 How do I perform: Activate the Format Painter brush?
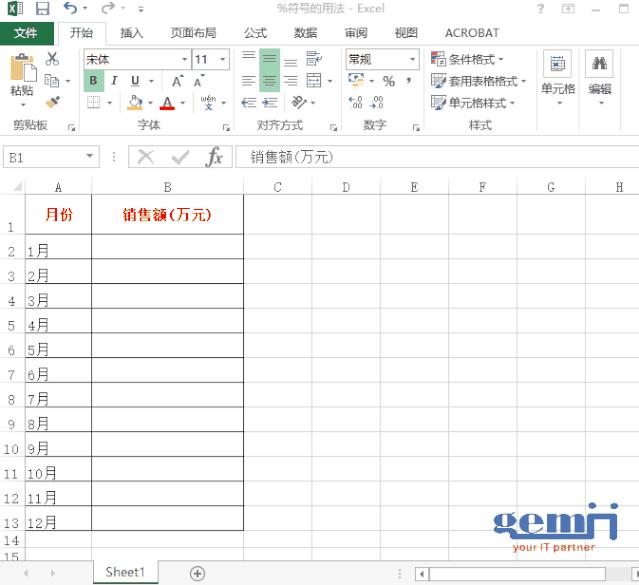53,102
